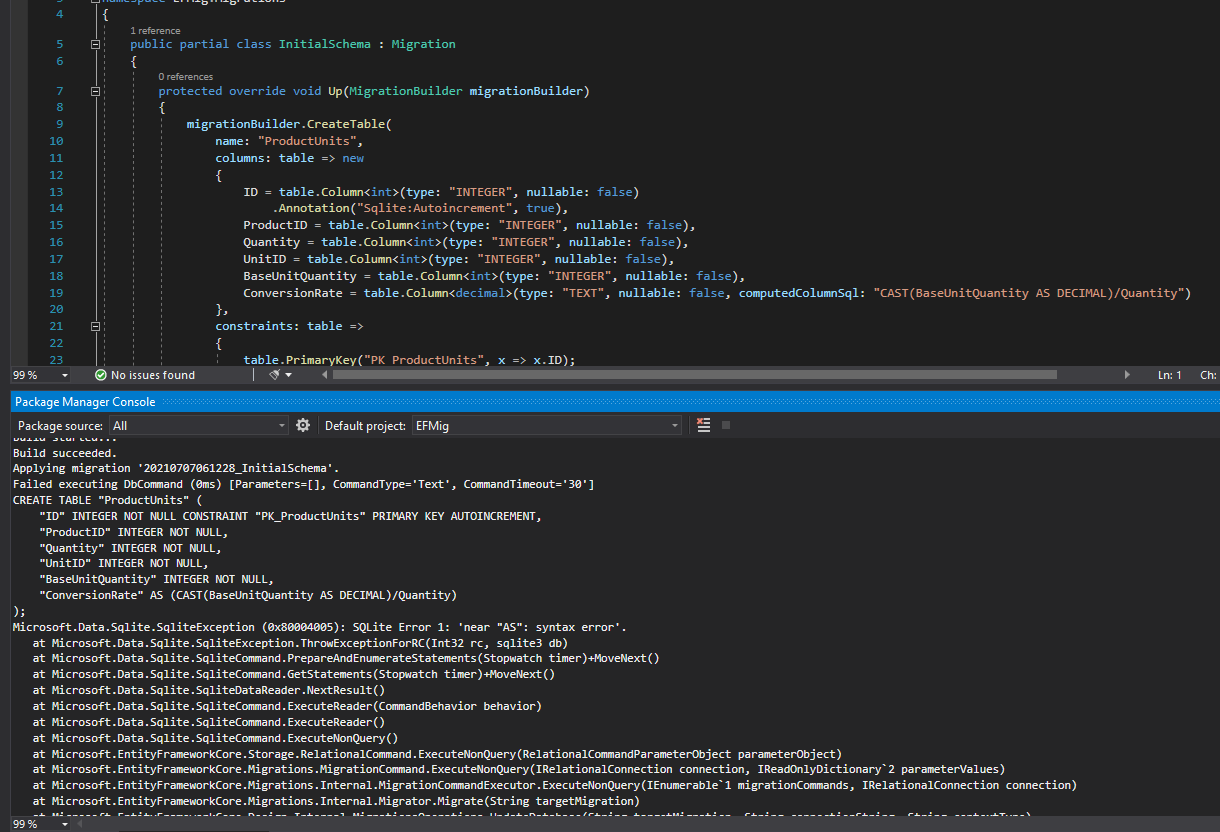Select the Package Manager Console title tab
Image resolution: width=1220 pixels, height=832 pixels.
84,401
